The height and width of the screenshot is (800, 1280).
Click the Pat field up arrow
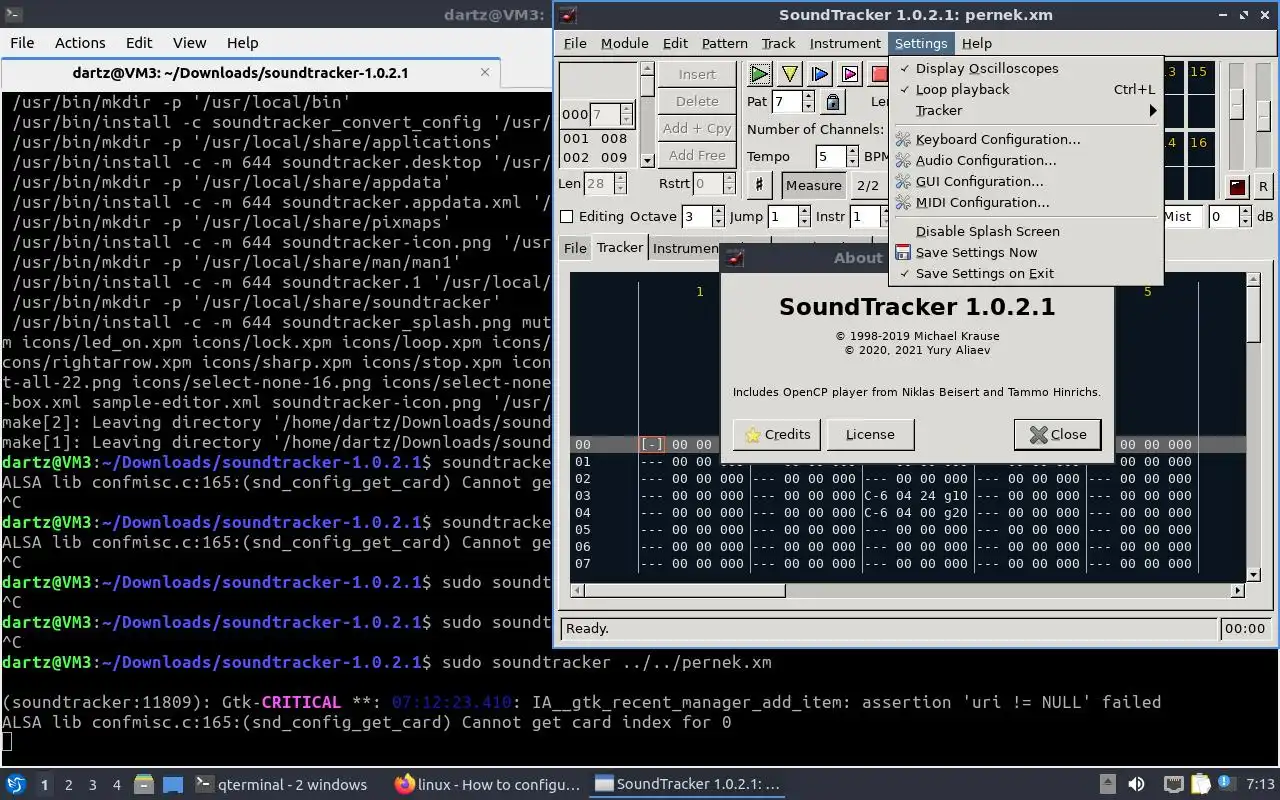[808, 96]
